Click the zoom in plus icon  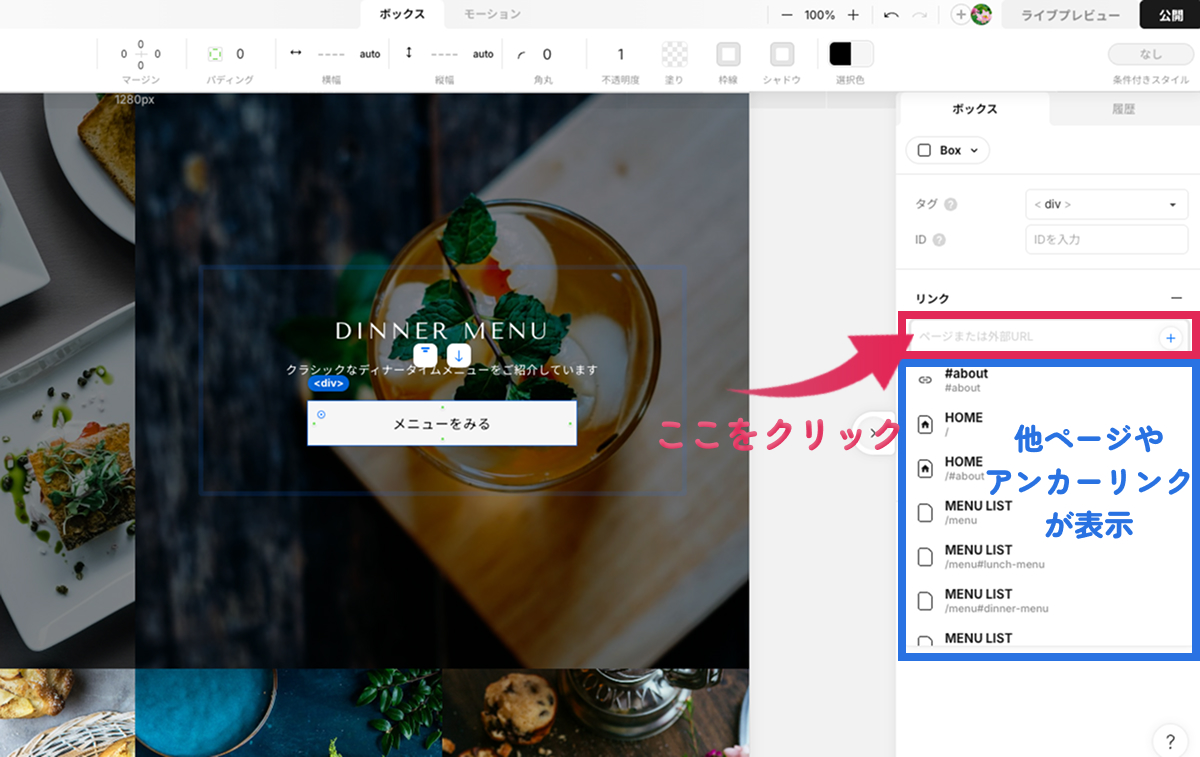click(853, 15)
